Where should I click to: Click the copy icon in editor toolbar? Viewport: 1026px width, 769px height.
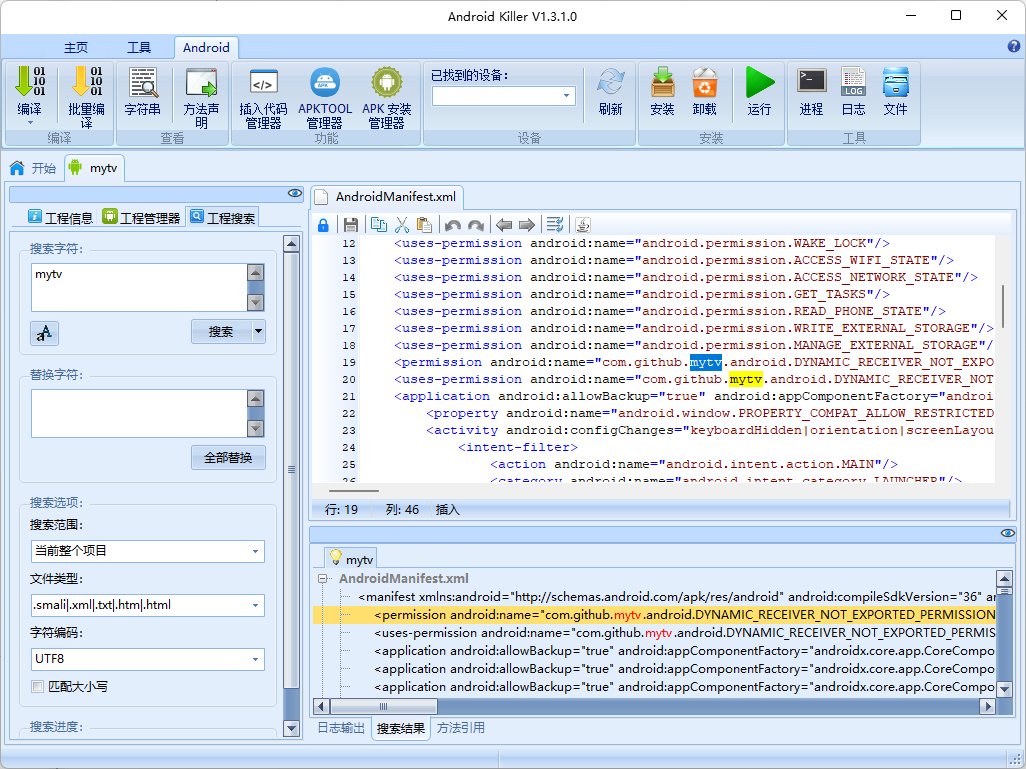coord(379,224)
